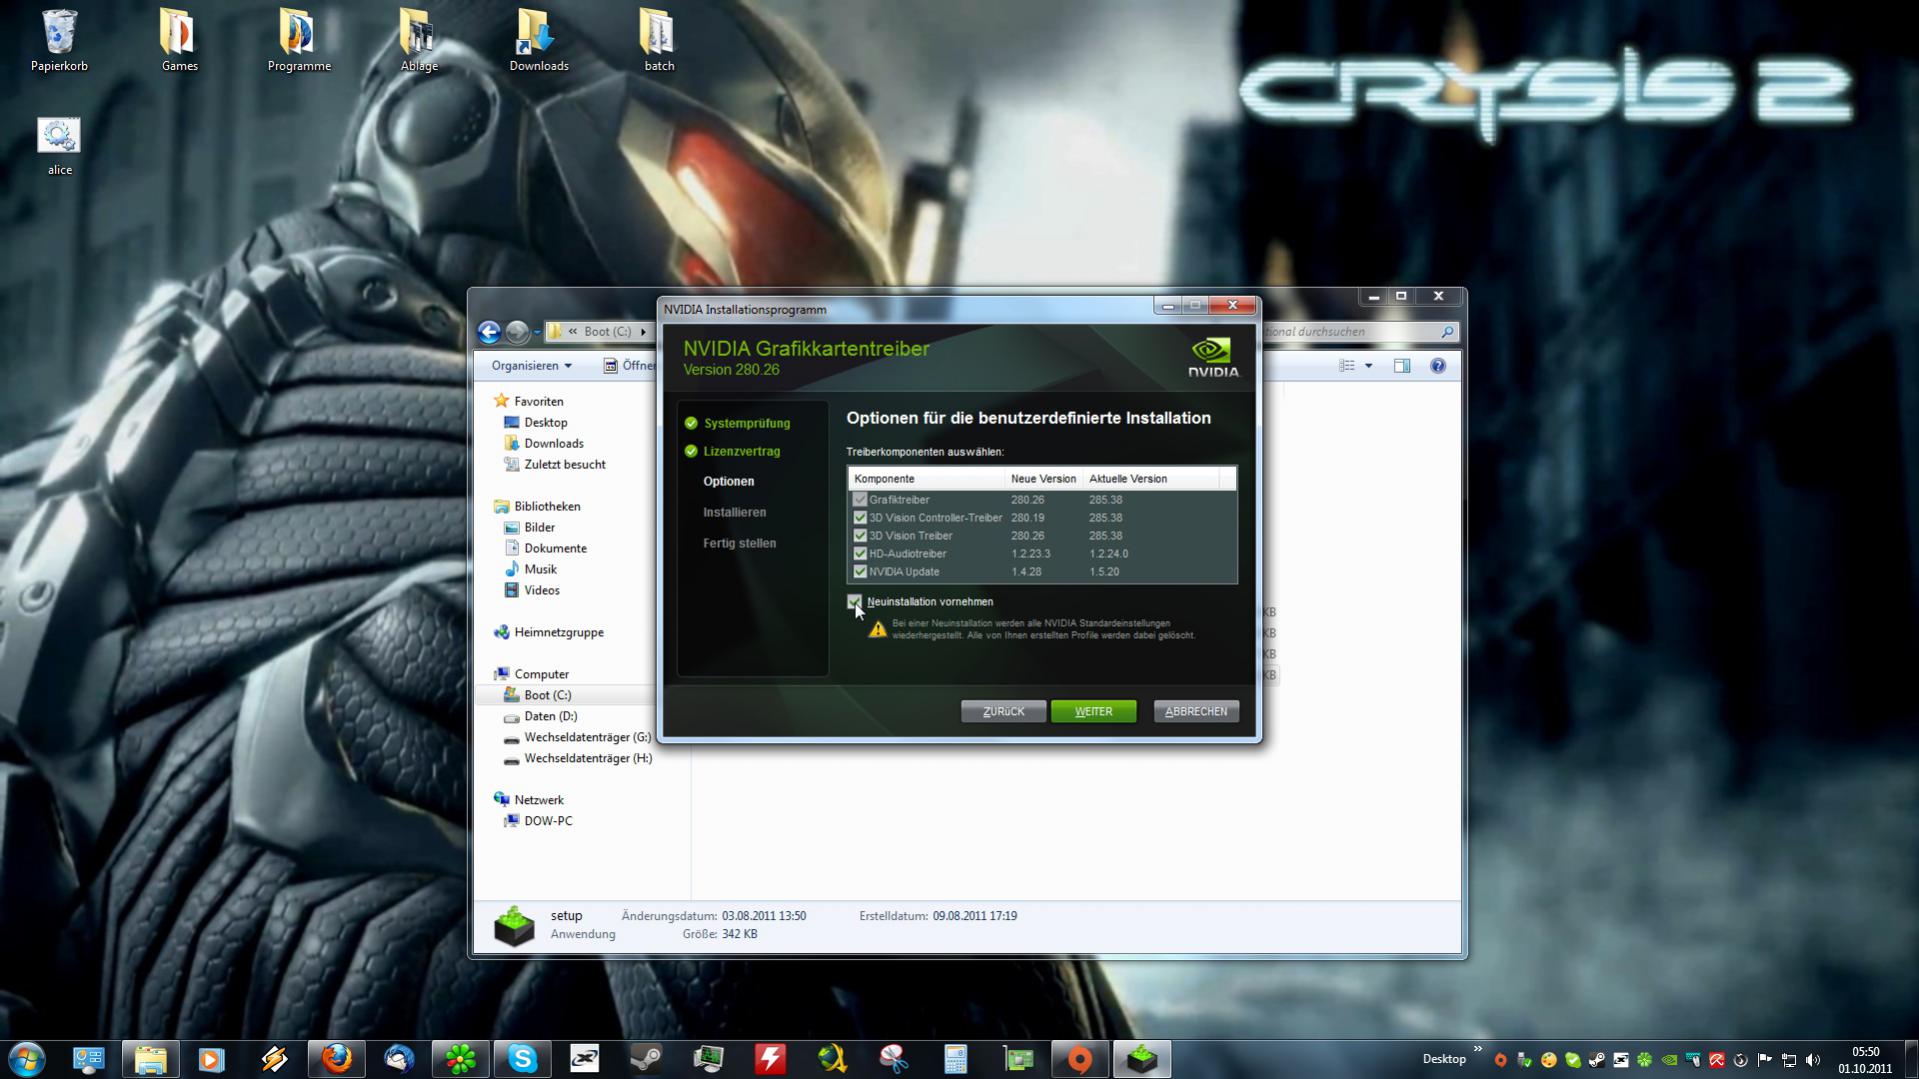Click the Explorer help icon
This screenshot has width=1919, height=1079.
coord(1438,366)
